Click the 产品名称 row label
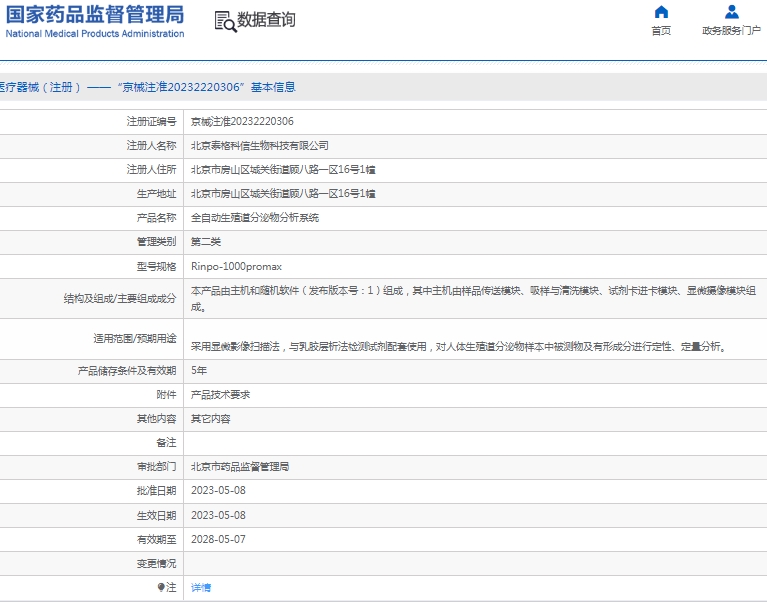This screenshot has height=606, width=767. (x=156, y=218)
